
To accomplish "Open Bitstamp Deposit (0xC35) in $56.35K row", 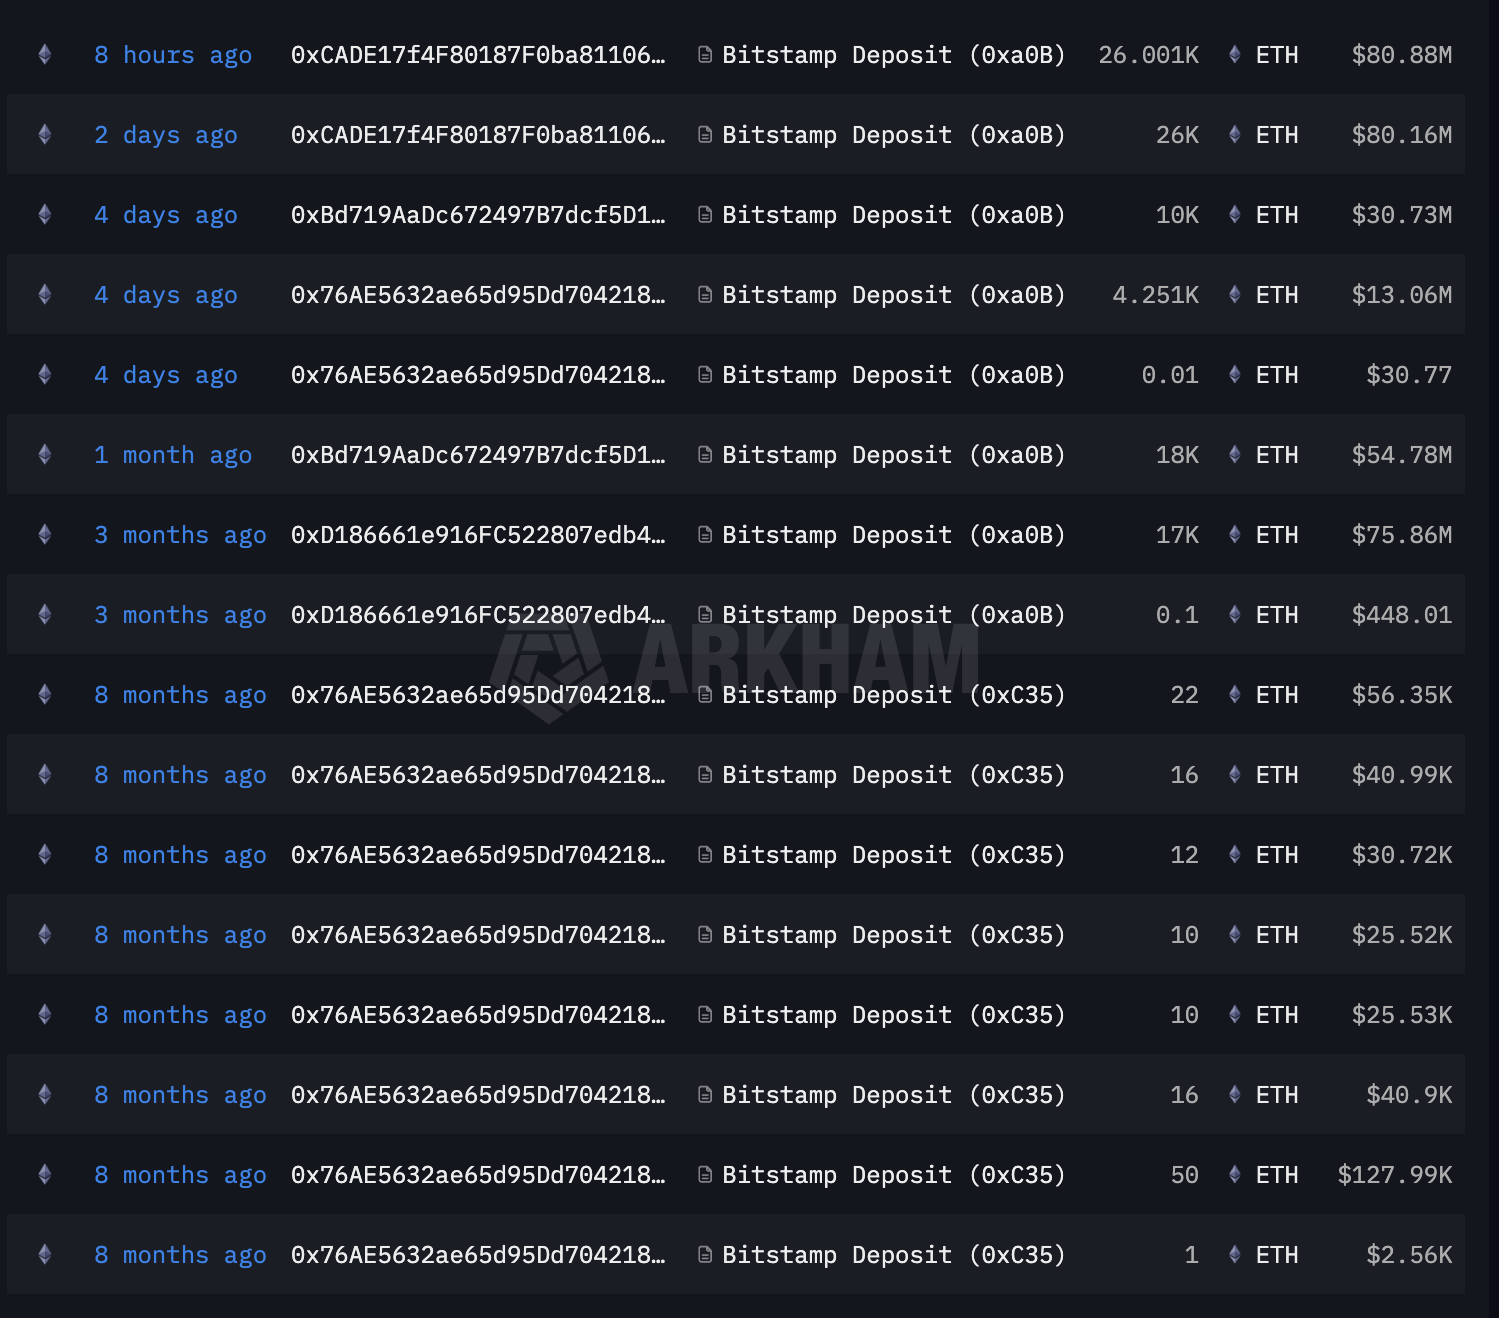I will (894, 695).
